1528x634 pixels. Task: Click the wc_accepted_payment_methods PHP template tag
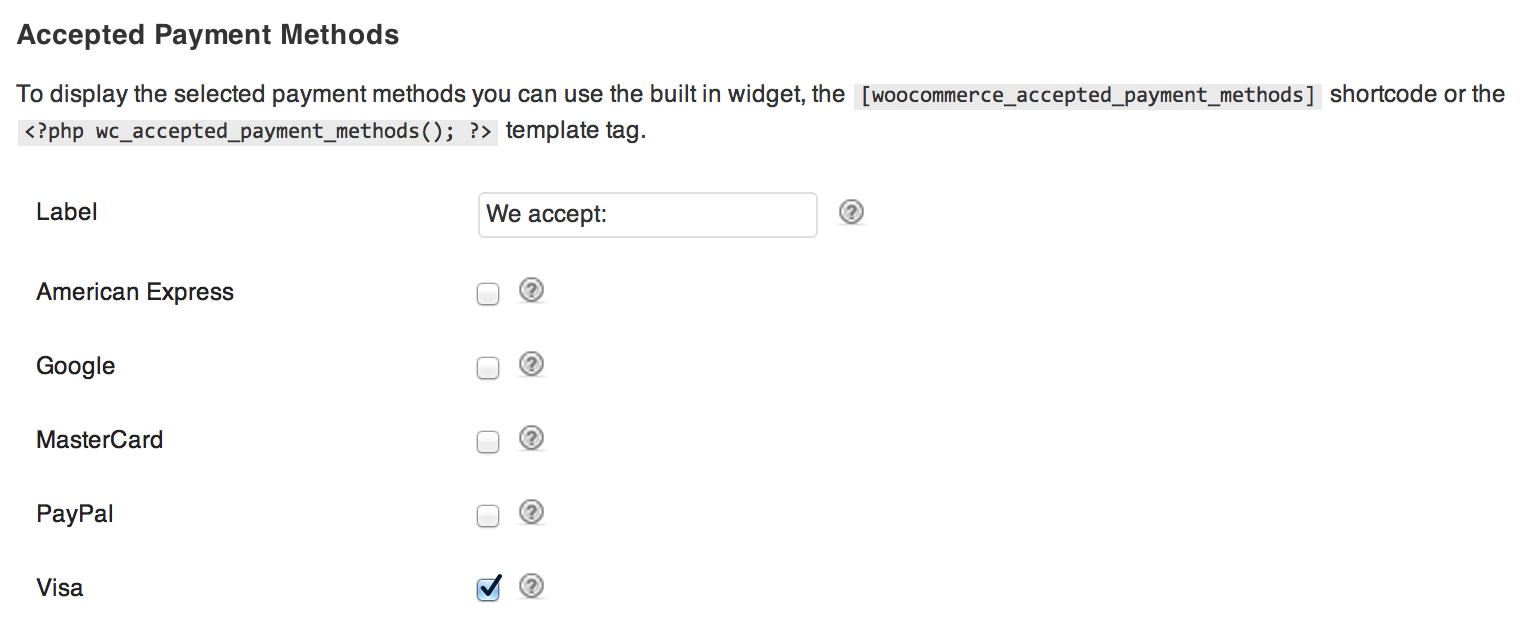[257, 132]
